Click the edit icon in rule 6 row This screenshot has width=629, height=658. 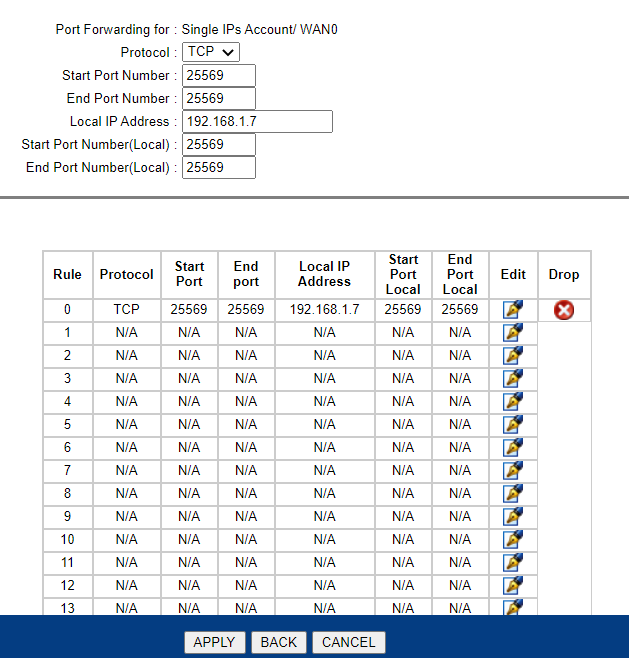point(513,448)
